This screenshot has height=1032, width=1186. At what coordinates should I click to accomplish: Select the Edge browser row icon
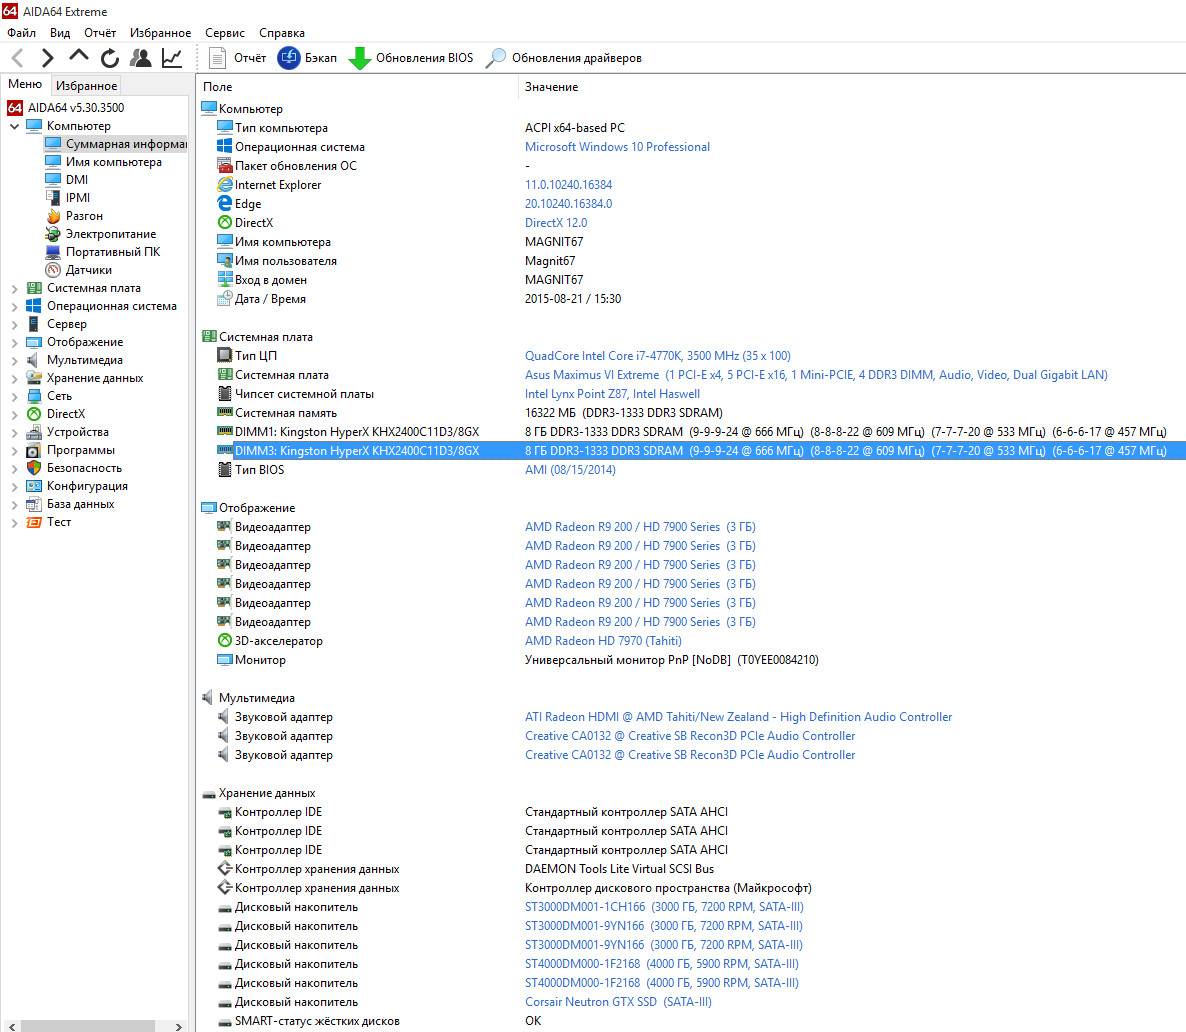click(x=225, y=204)
